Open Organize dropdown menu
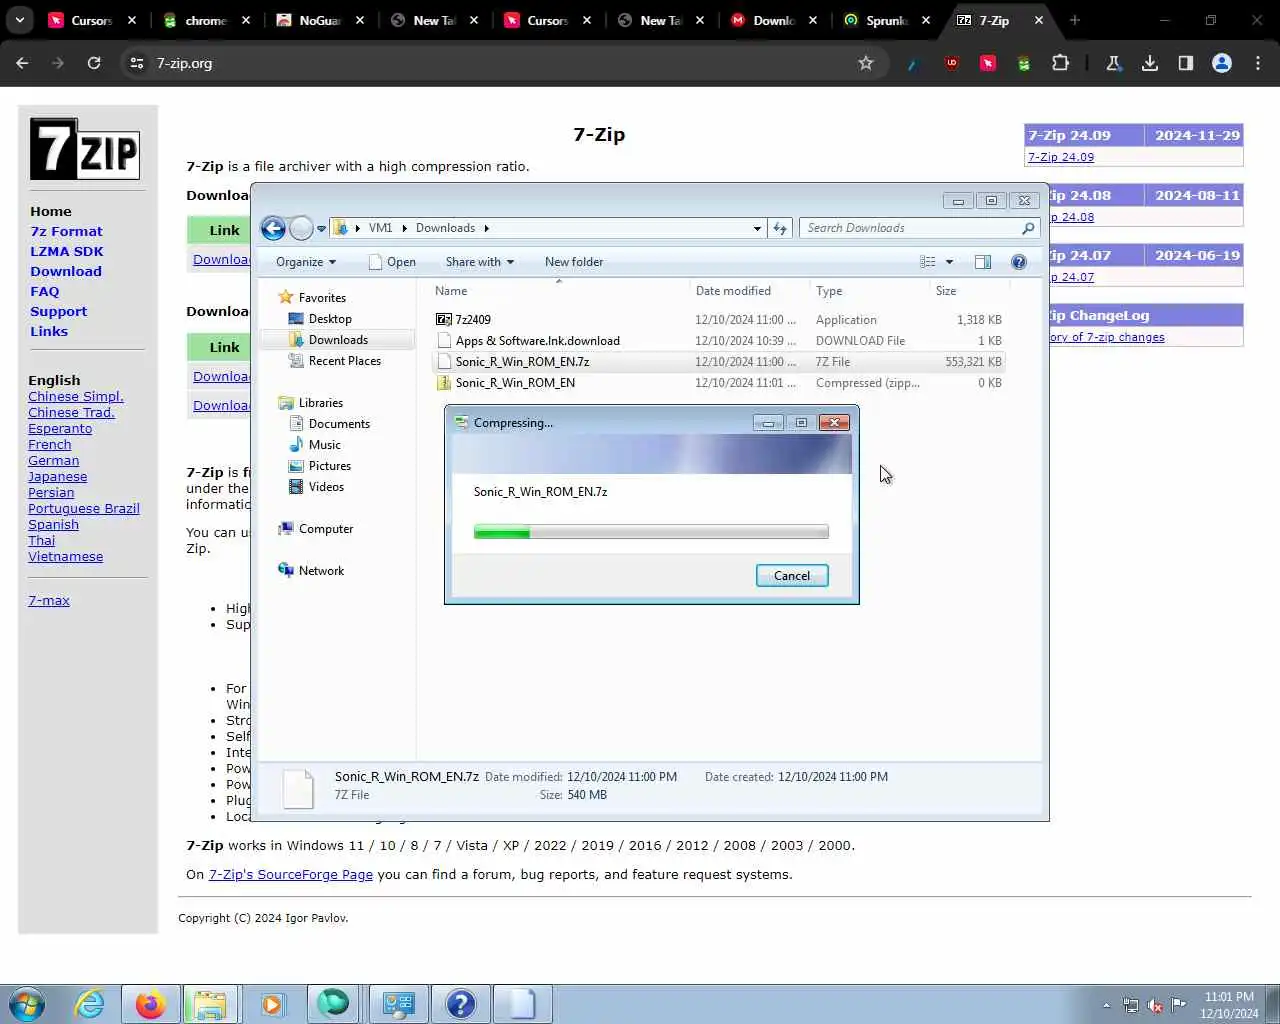This screenshot has width=1280, height=1024. pyautogui.click(x=306, y=262)
